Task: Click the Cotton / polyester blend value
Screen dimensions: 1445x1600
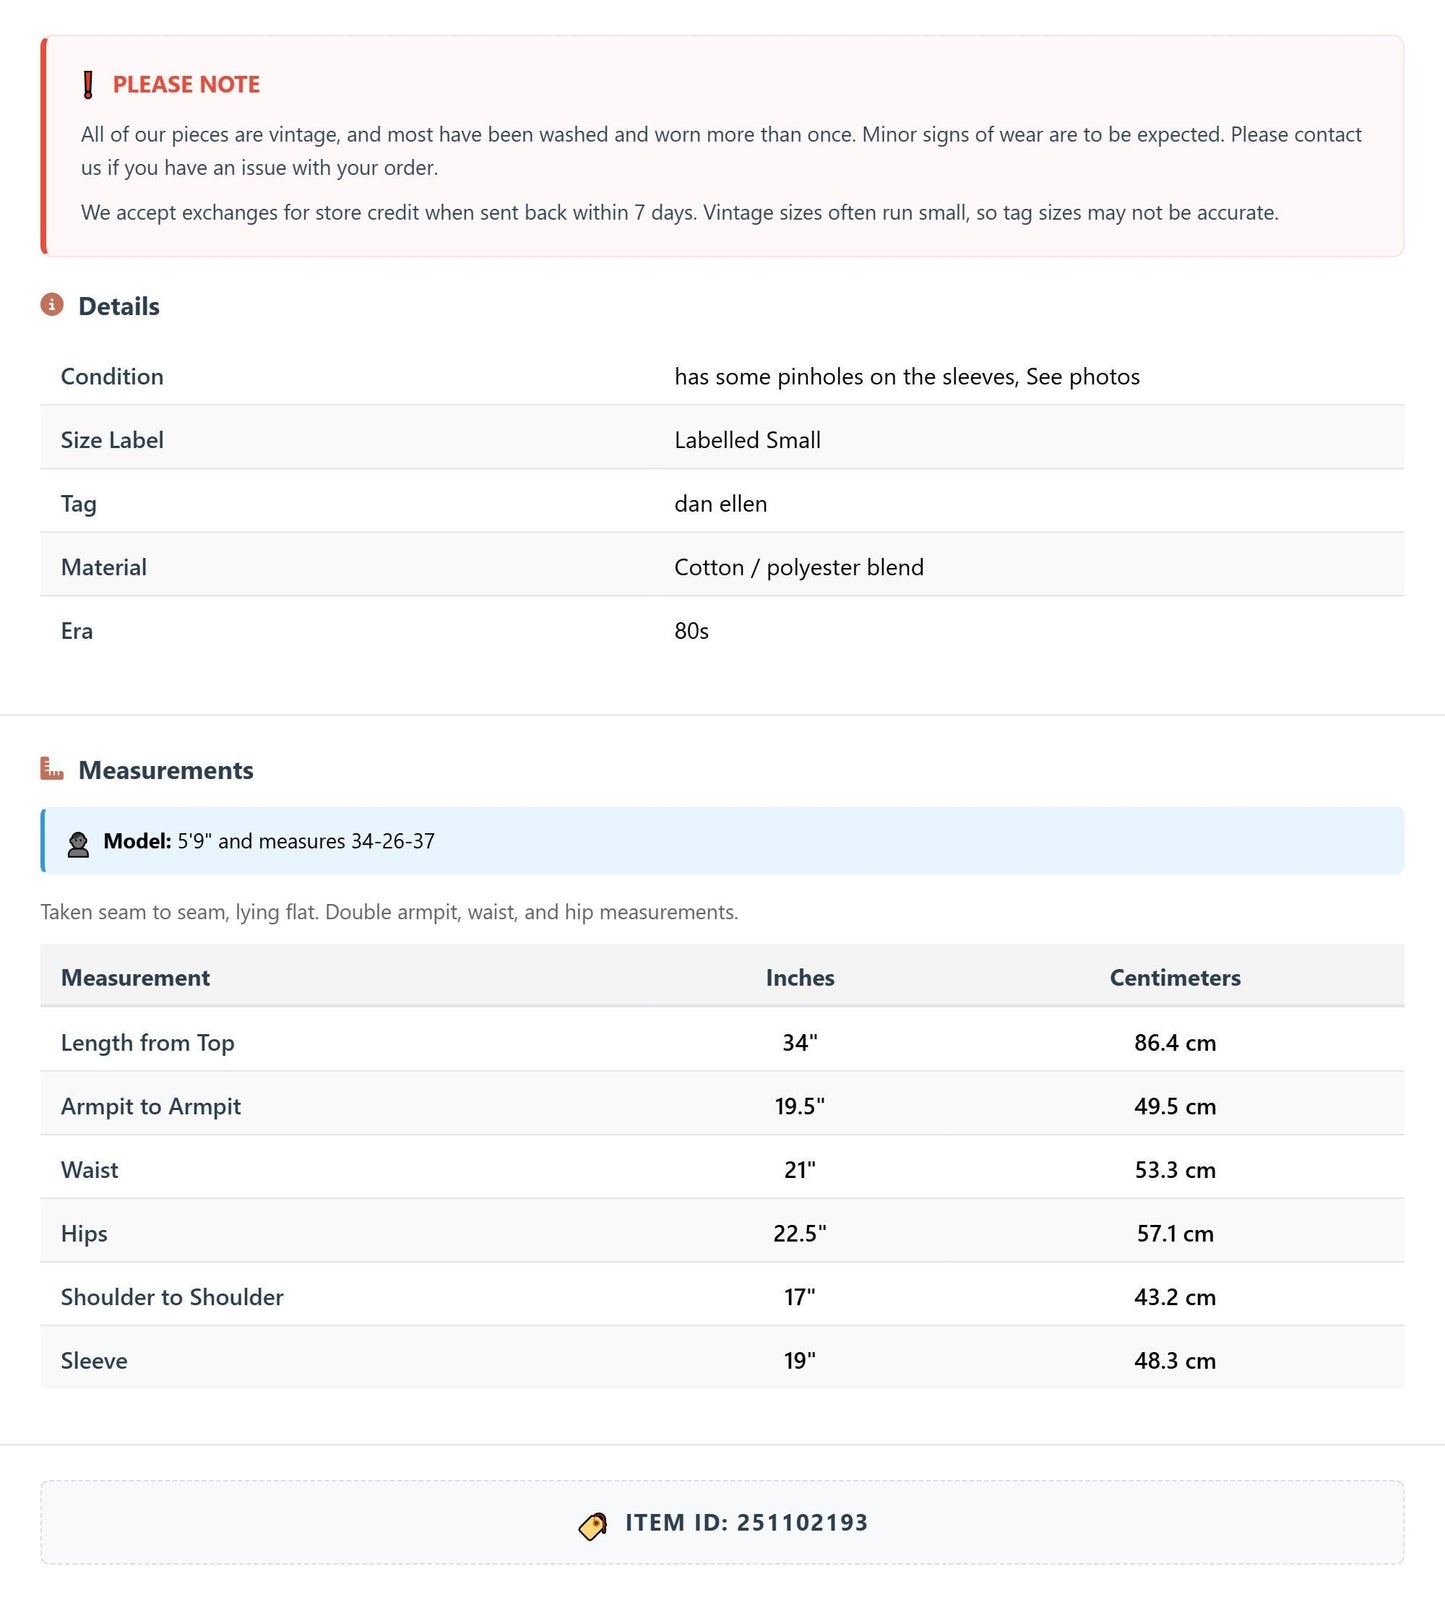Action: click(x=799, y=568)
